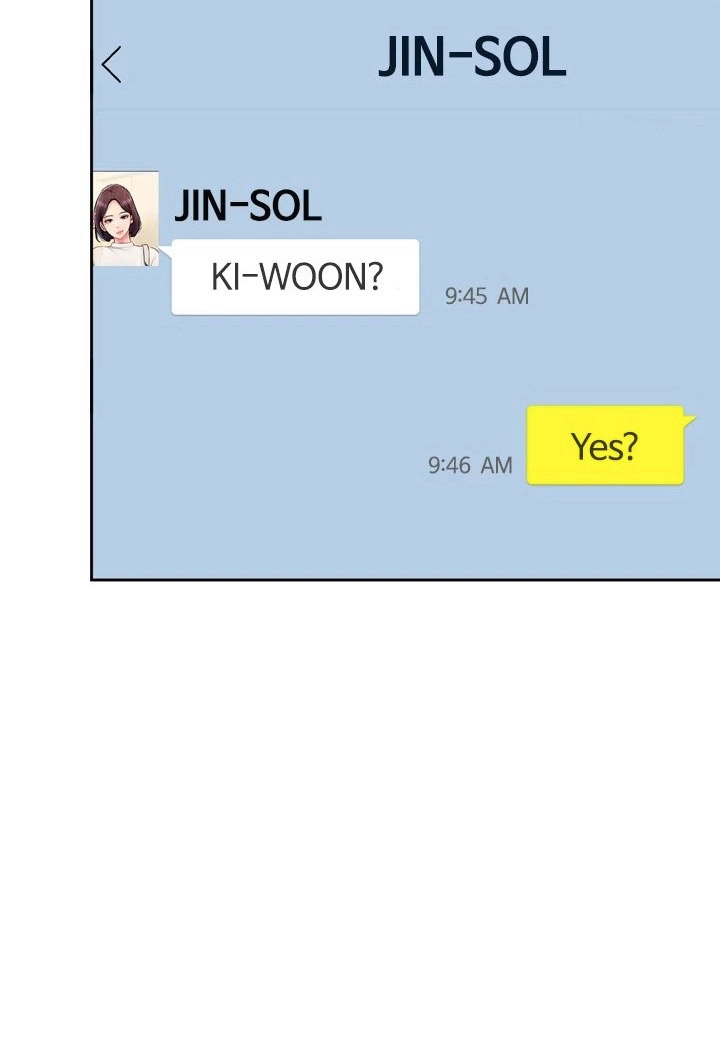
Task: Open Jin-Sol's profile picture
Action: click(126, 219)
